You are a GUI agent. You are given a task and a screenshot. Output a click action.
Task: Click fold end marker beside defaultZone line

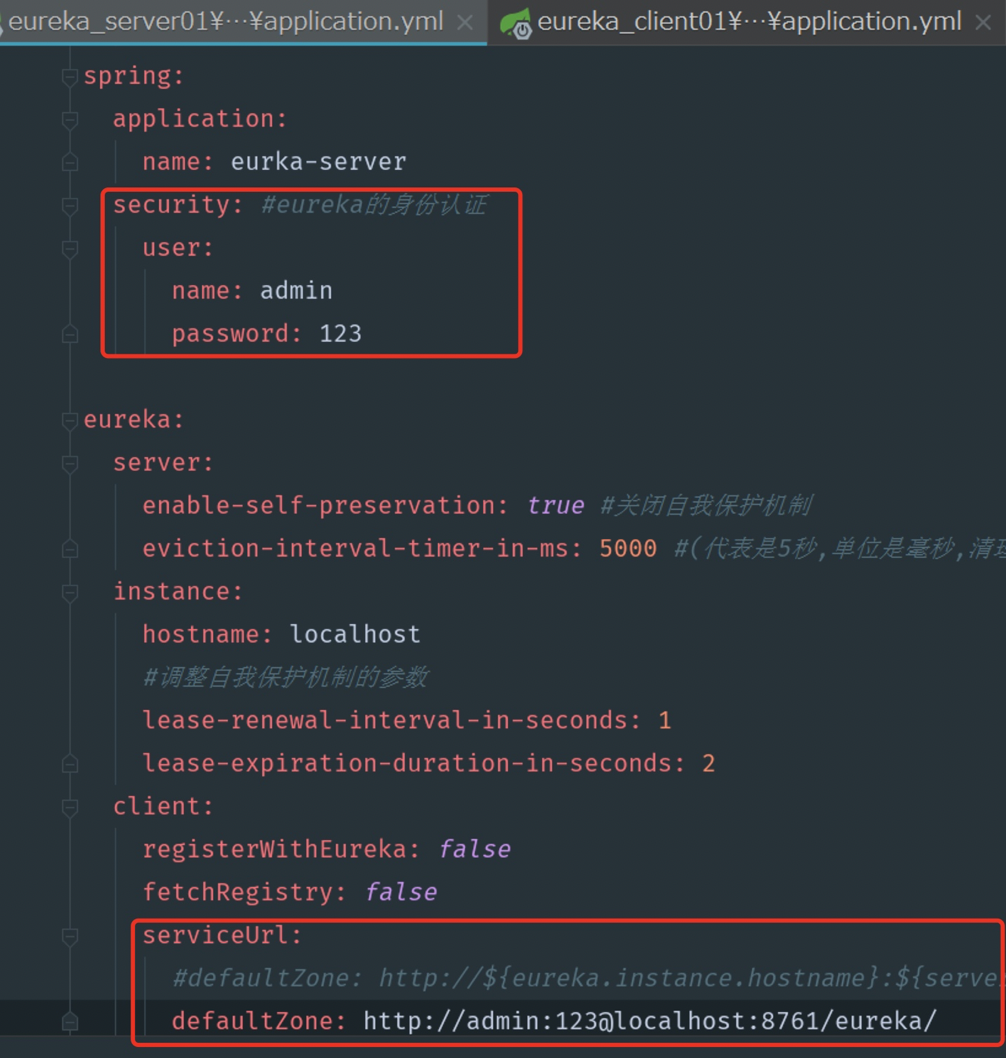point(69,1022)
